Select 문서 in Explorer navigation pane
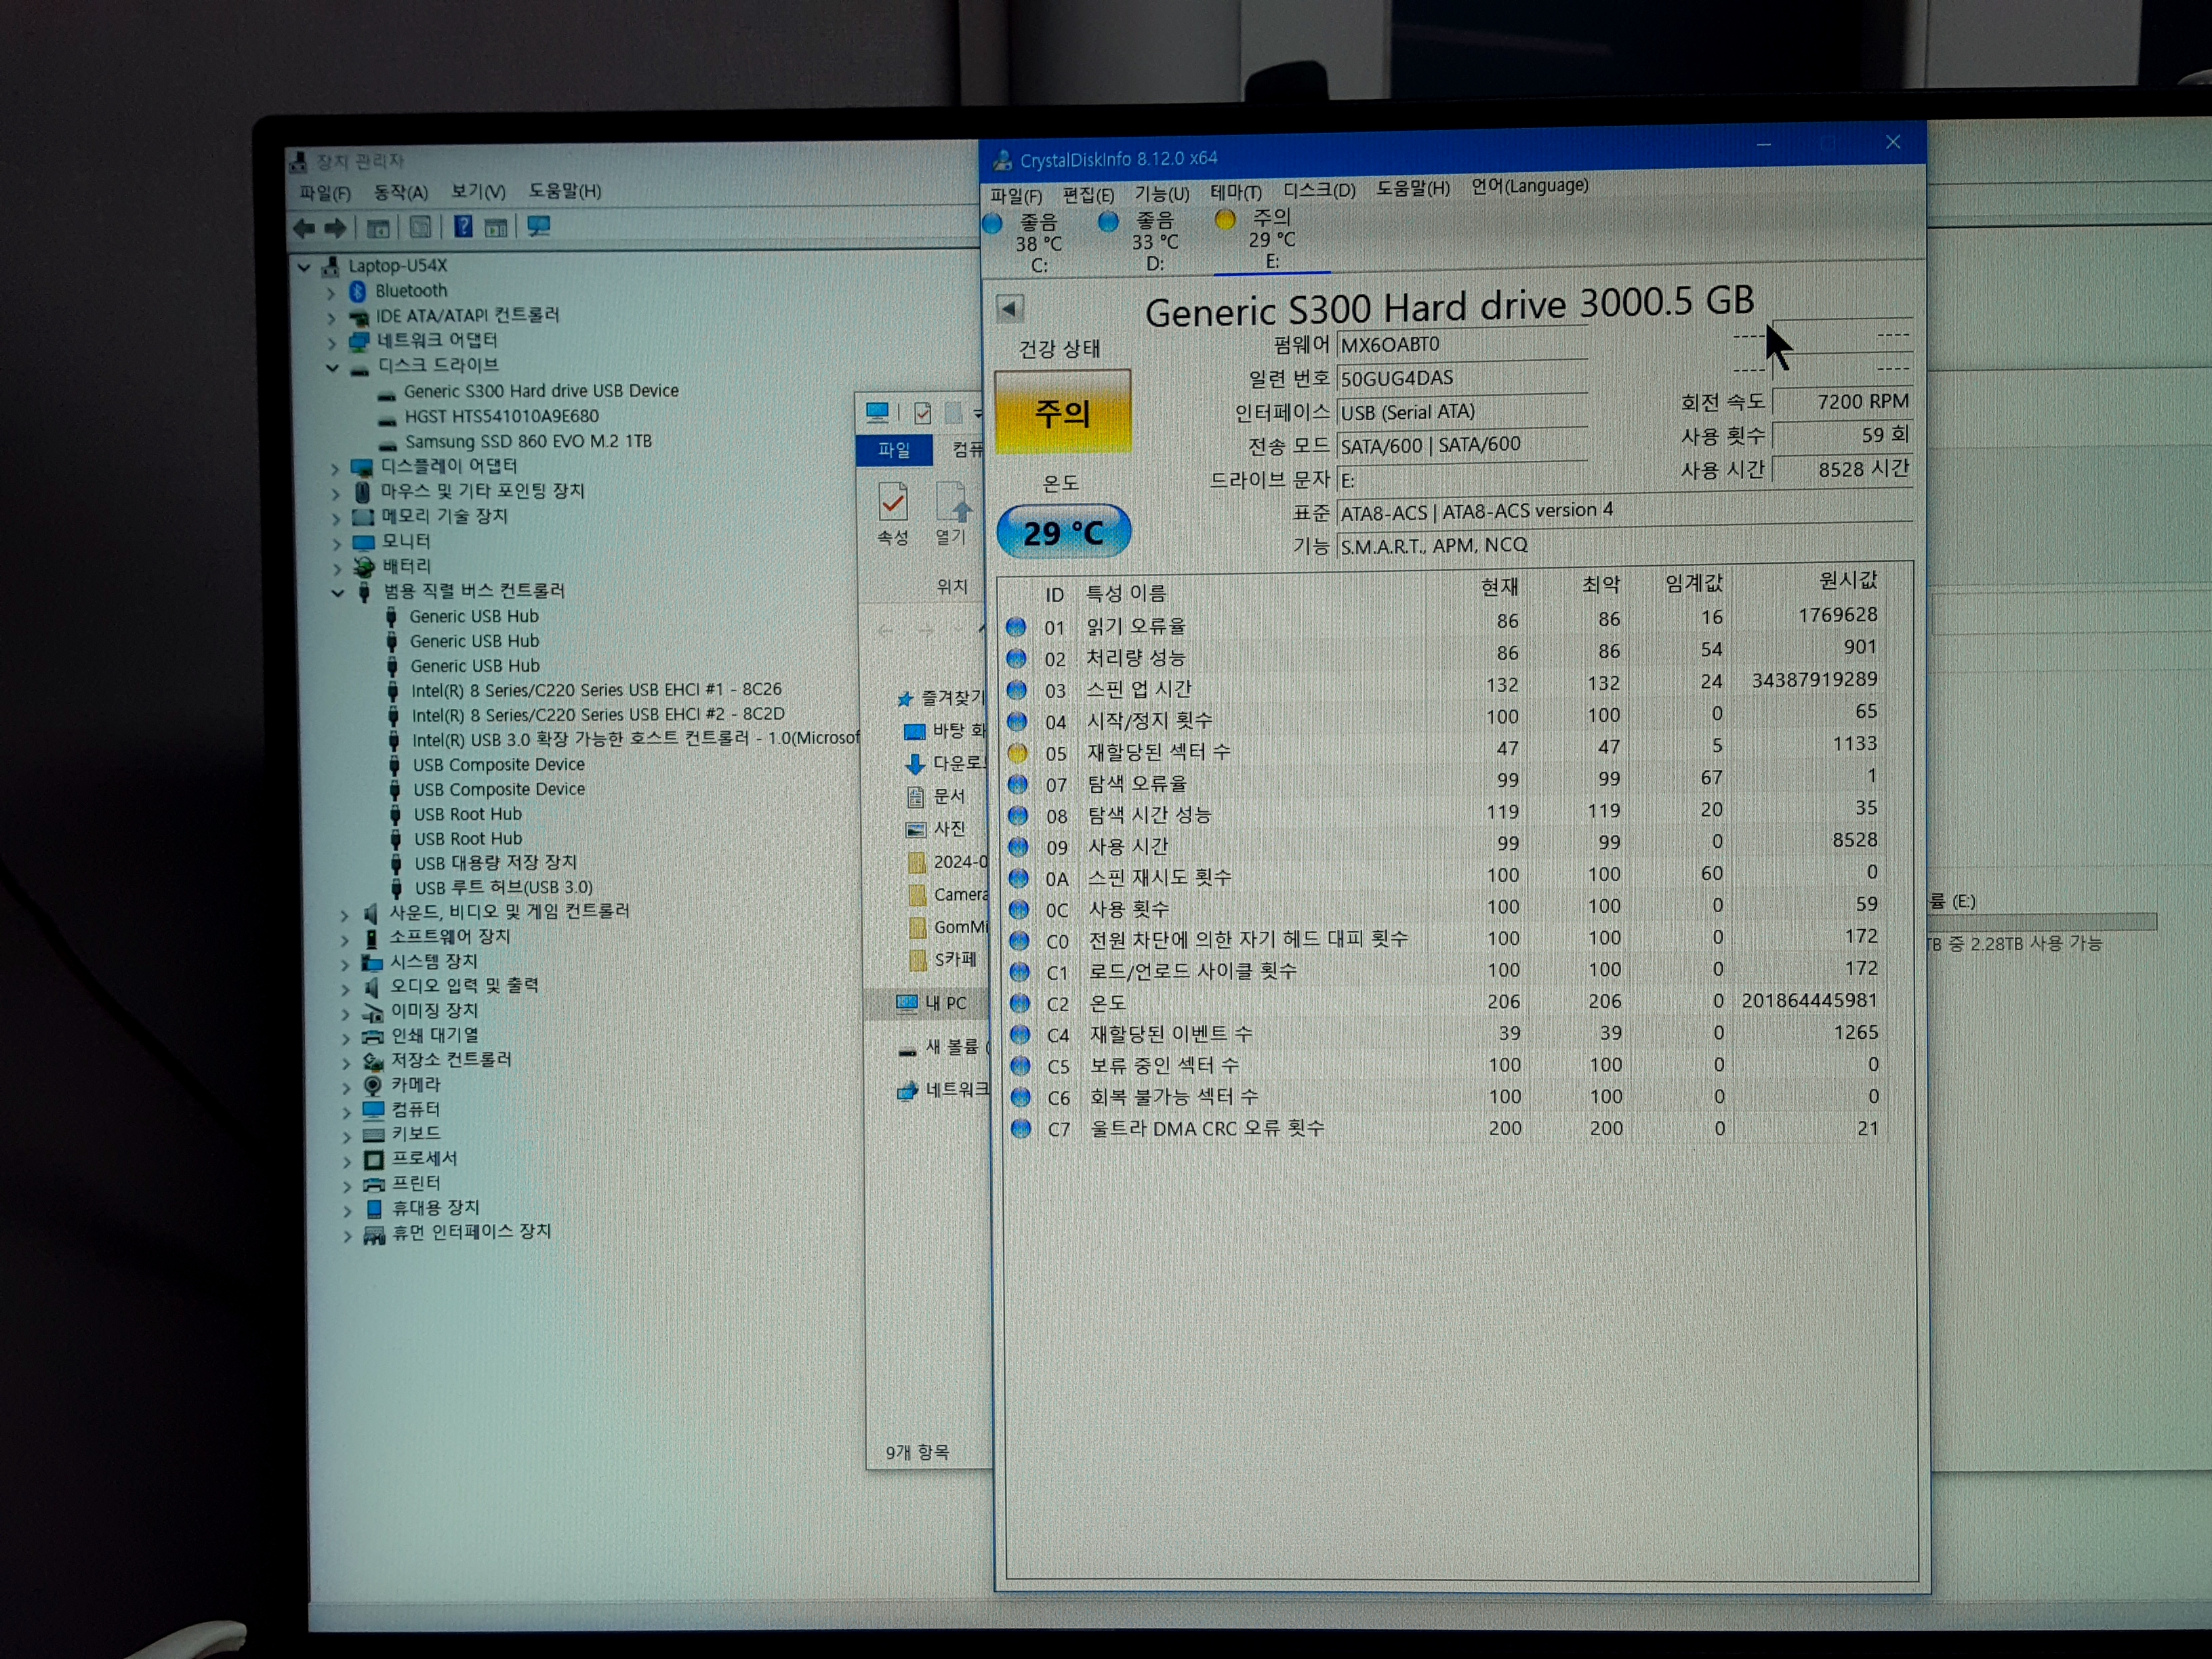The image size is (2212, 1659). [949, 796]
